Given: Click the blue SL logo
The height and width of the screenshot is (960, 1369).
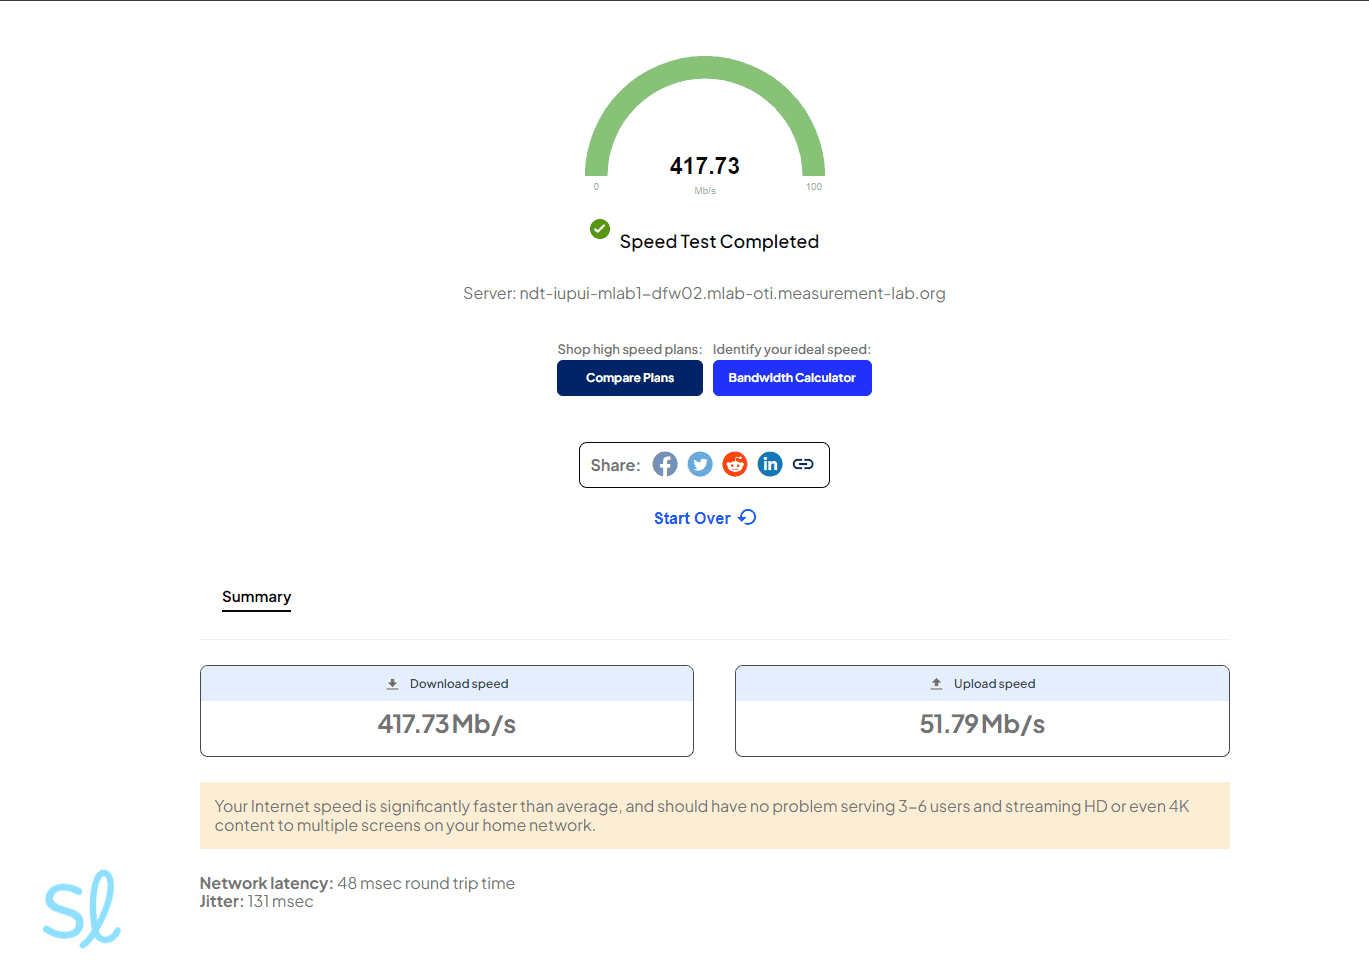Looking at the screenshot, I should 82,909.
